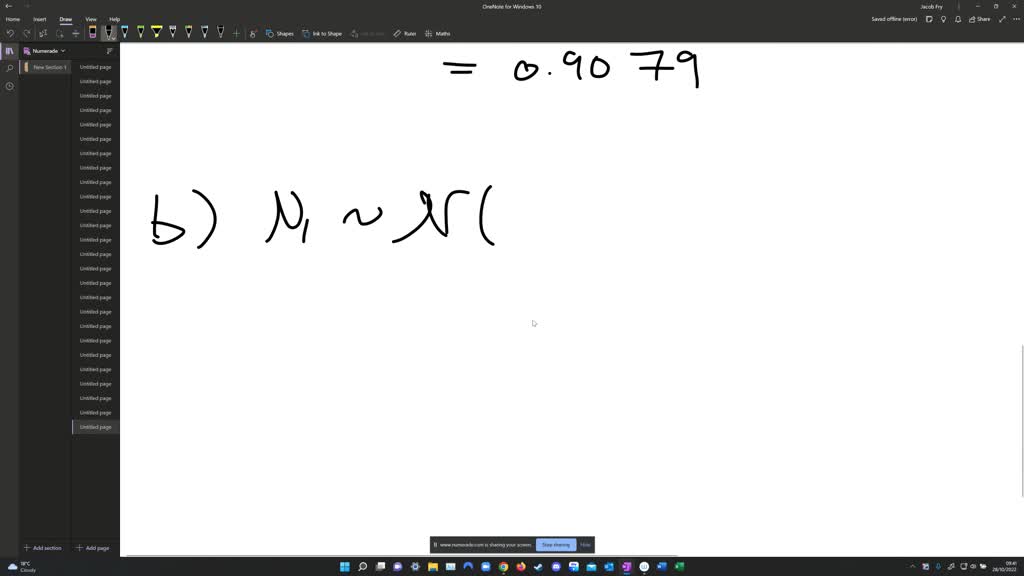Select the black pen tool
Viewport: 1024px width, 576px height.
(108, 33)
